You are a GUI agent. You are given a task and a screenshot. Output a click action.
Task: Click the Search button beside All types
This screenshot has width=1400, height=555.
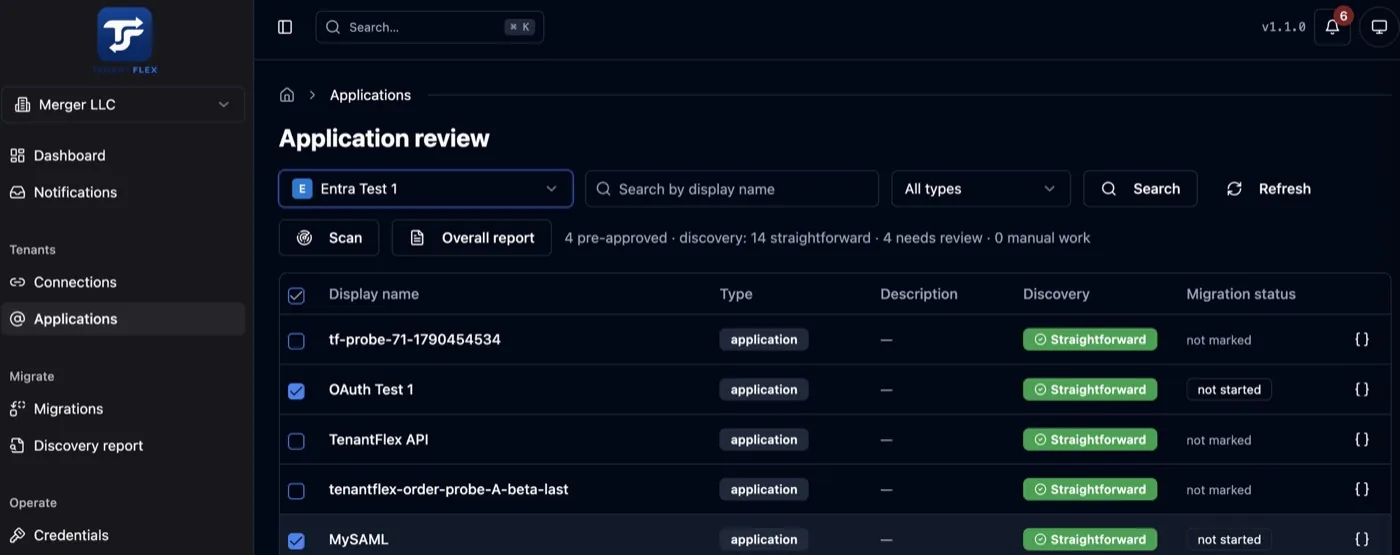coord(1140,189)
